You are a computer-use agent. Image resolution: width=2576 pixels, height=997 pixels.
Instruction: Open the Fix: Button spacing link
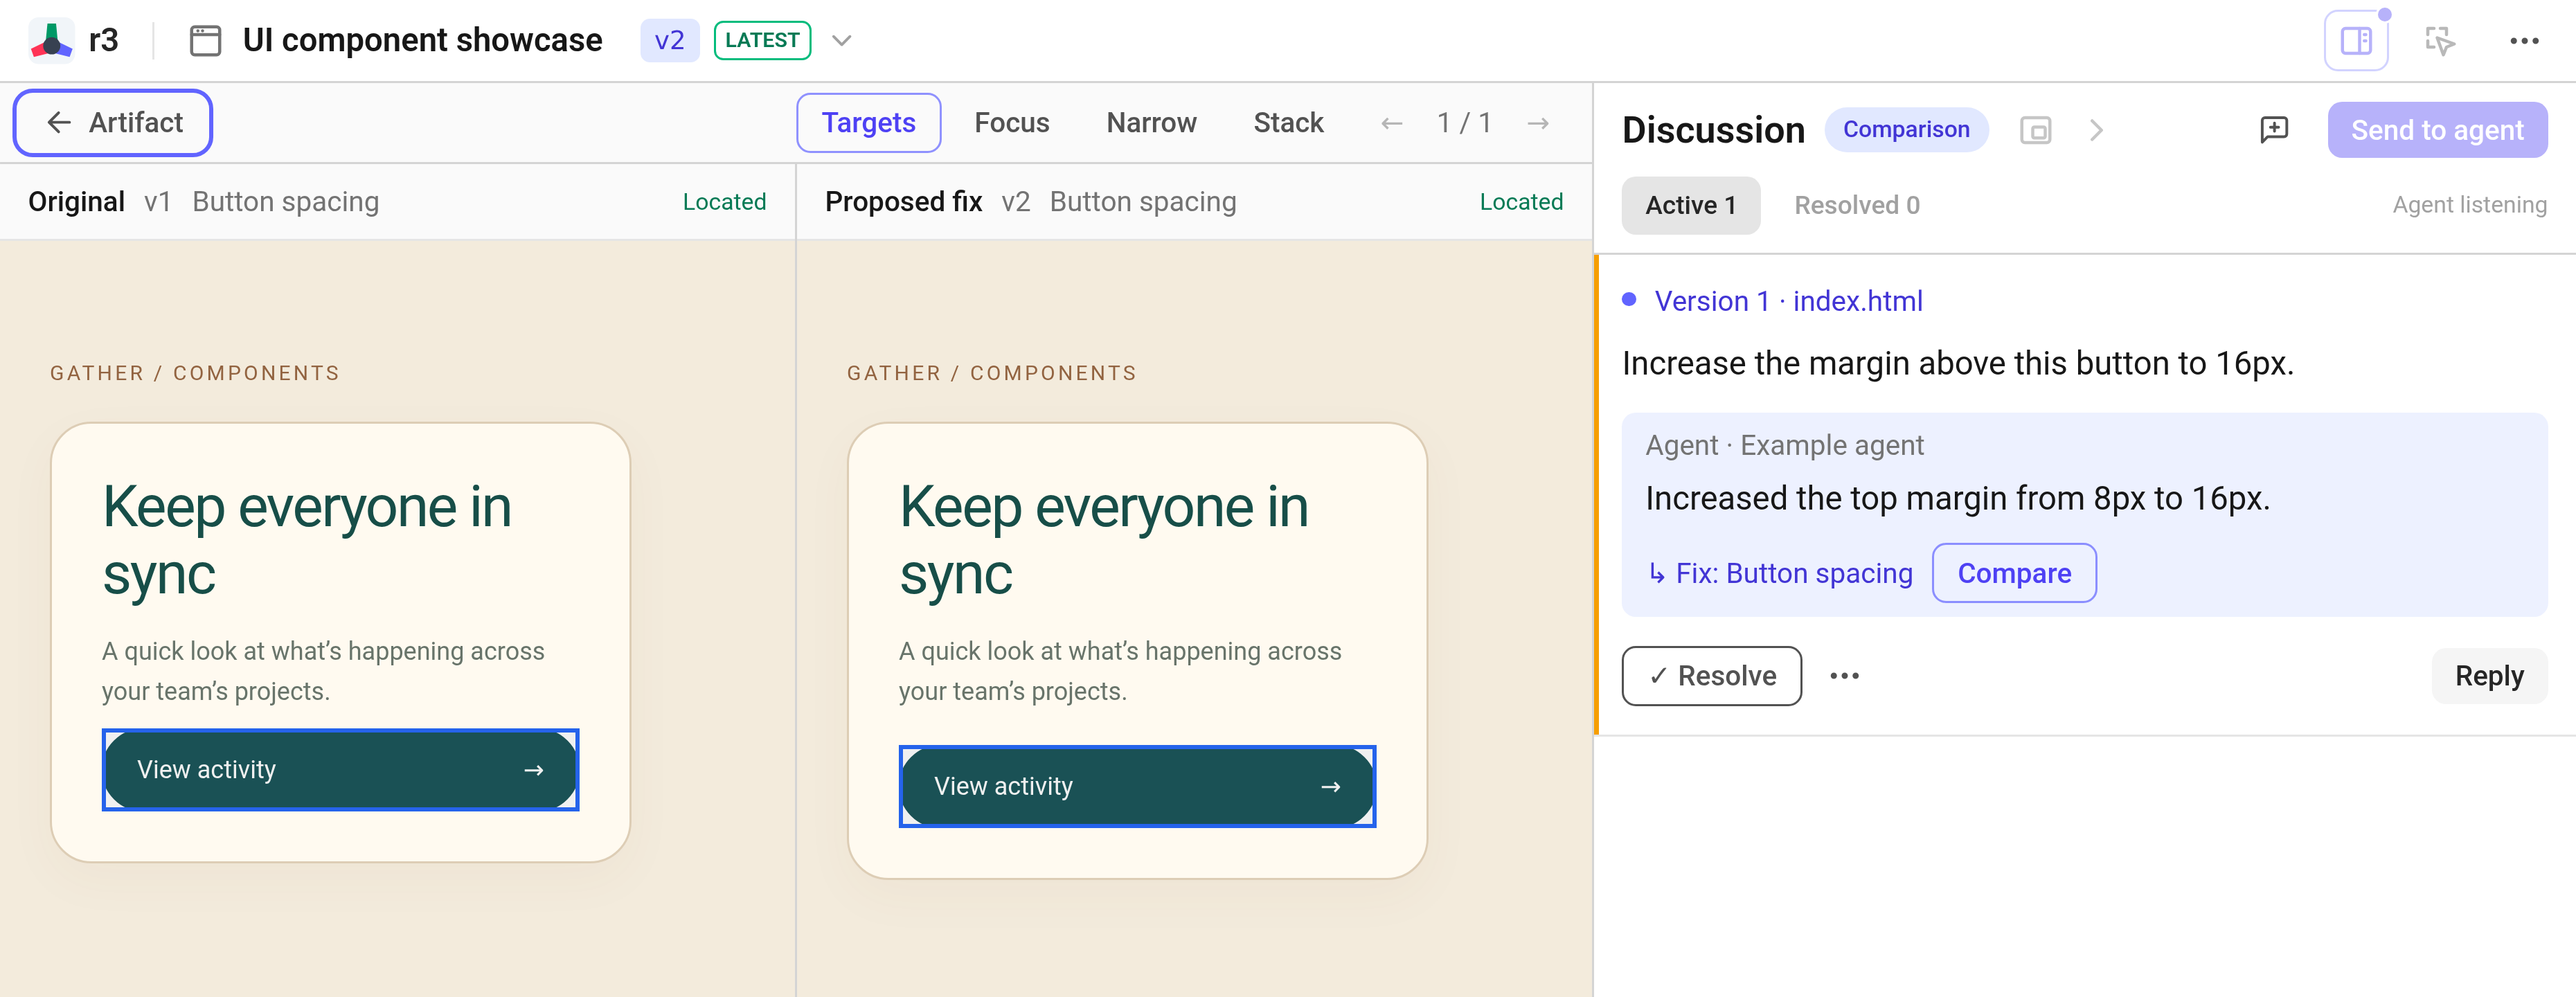point(1780,574)
